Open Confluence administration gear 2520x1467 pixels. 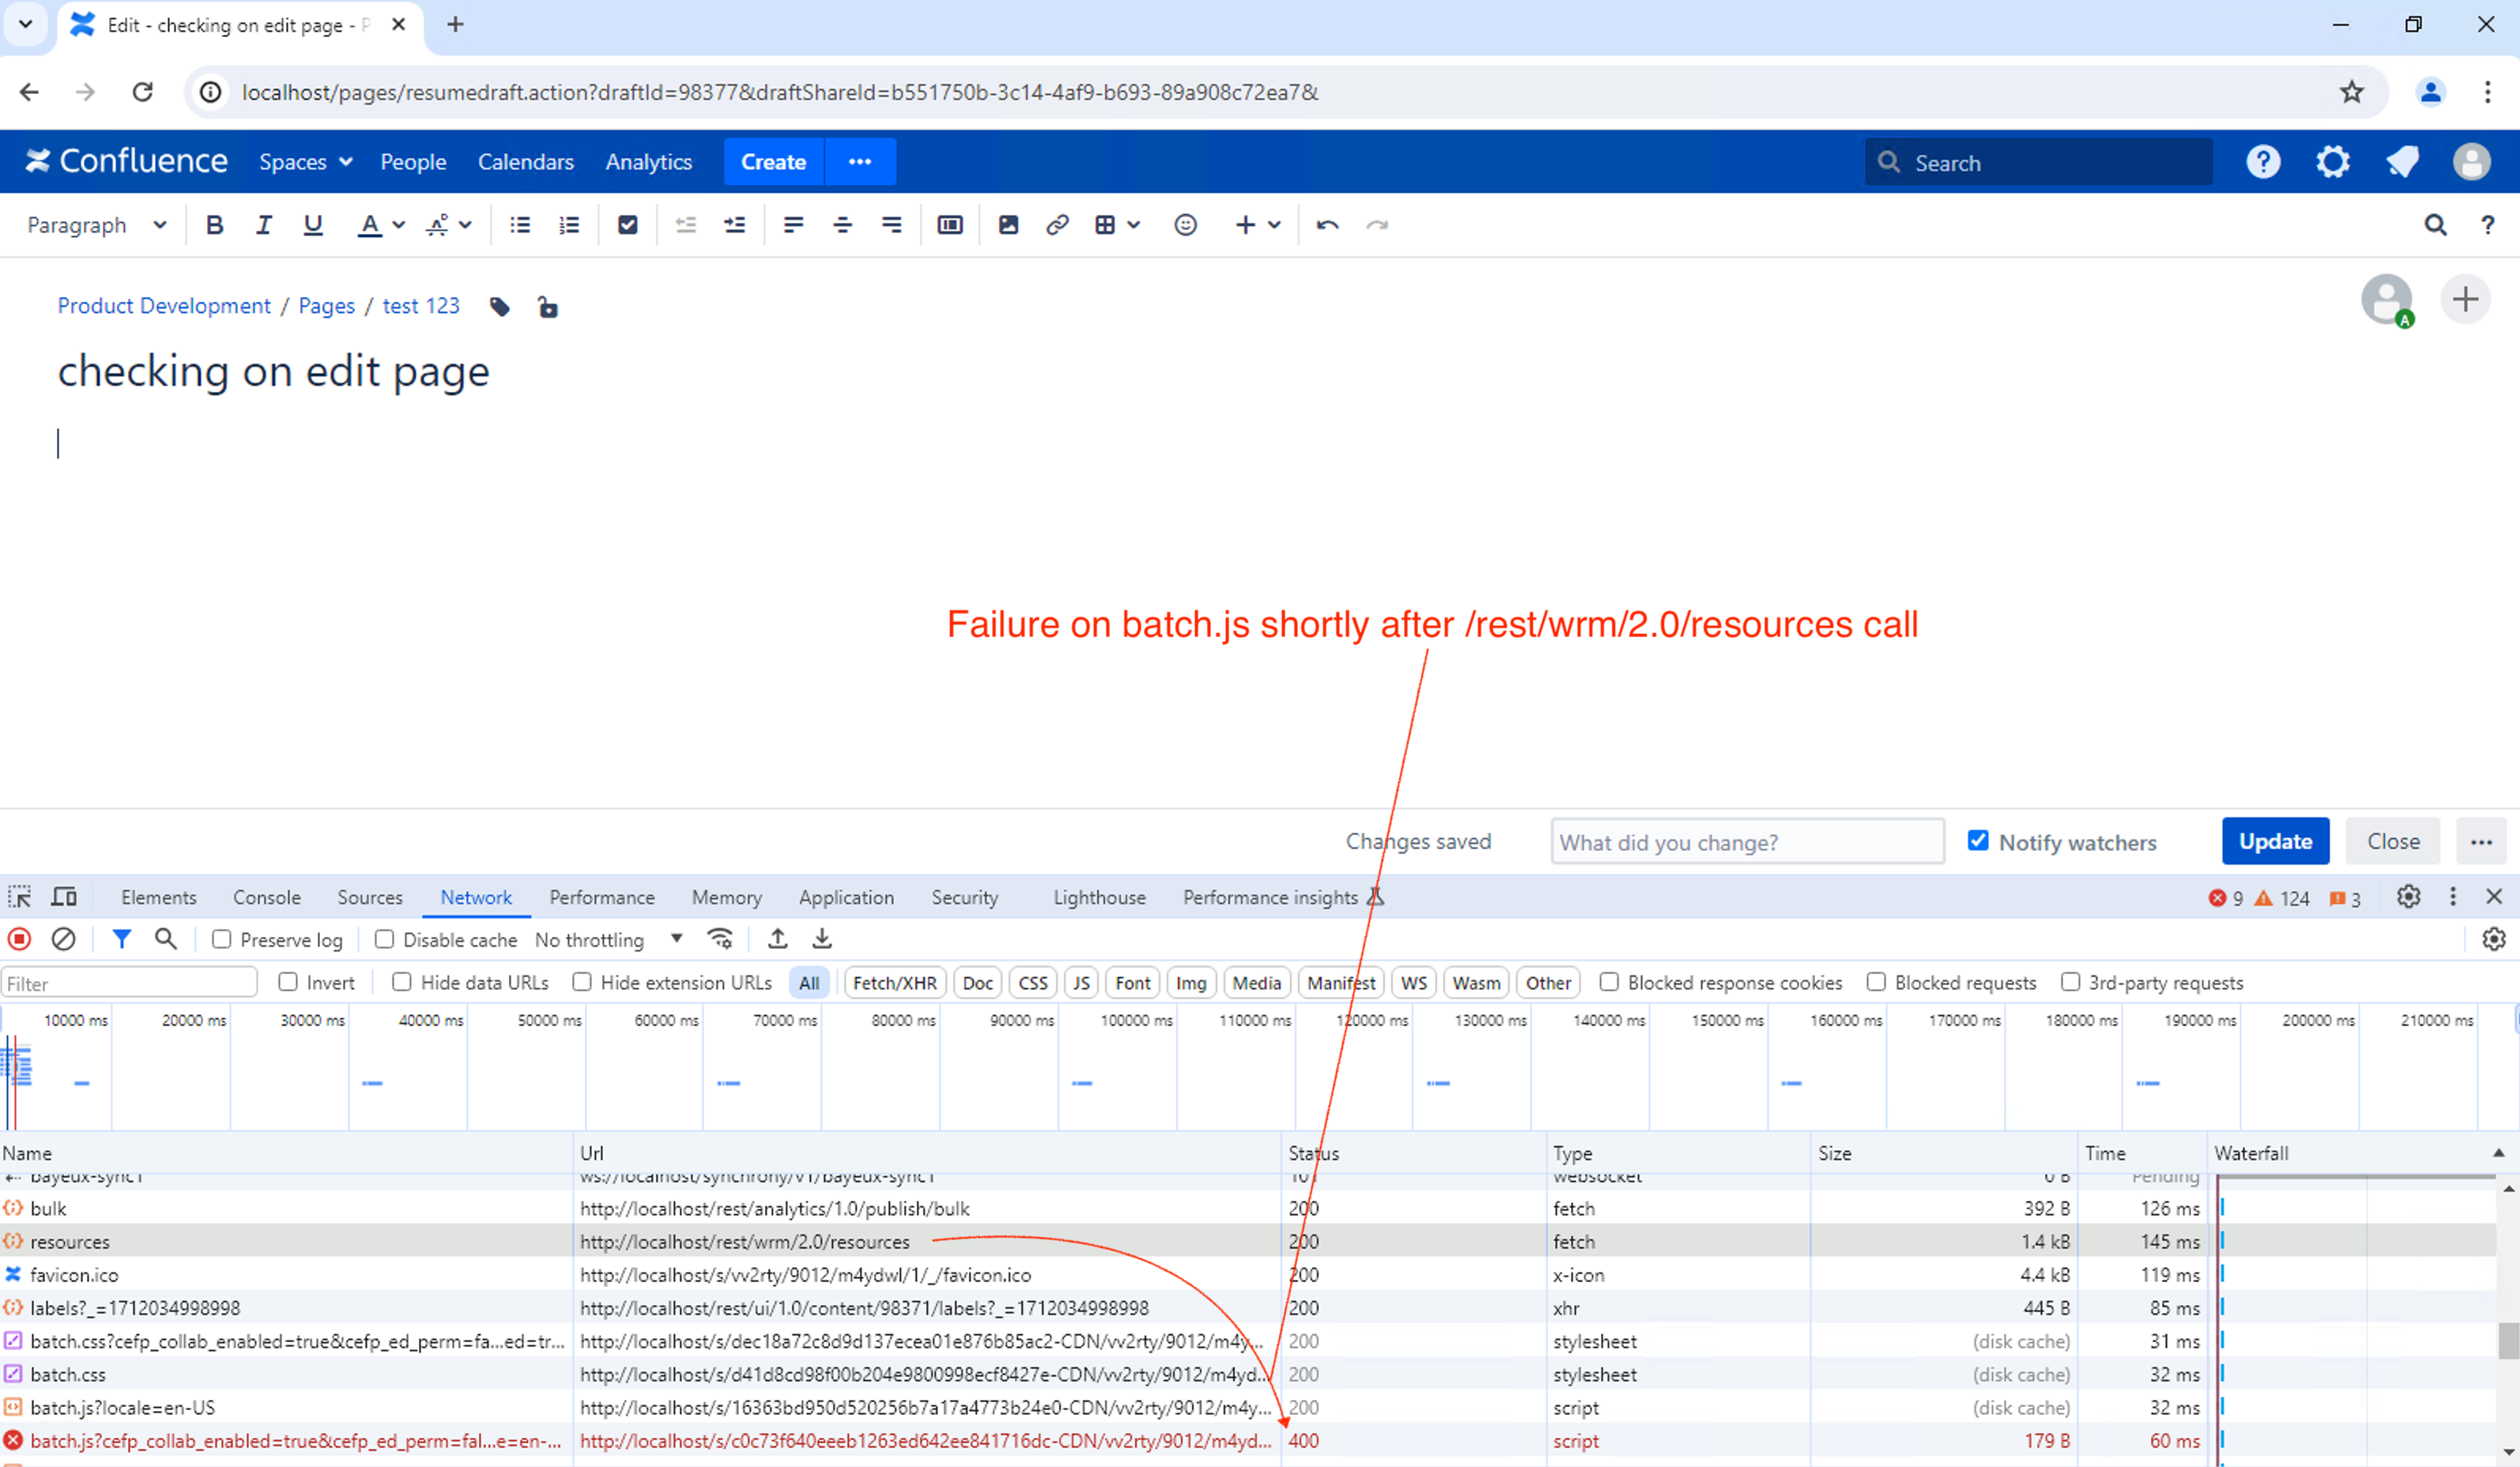pos(2333,162)
